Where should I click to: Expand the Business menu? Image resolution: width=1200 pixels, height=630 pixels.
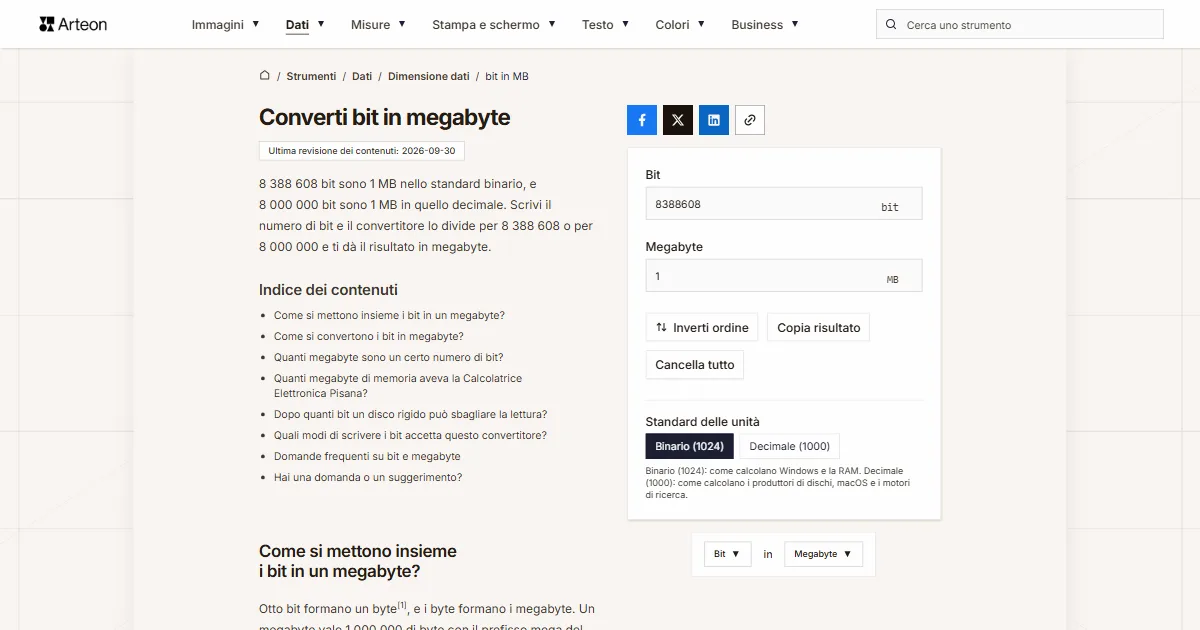(x=765, y=25)
